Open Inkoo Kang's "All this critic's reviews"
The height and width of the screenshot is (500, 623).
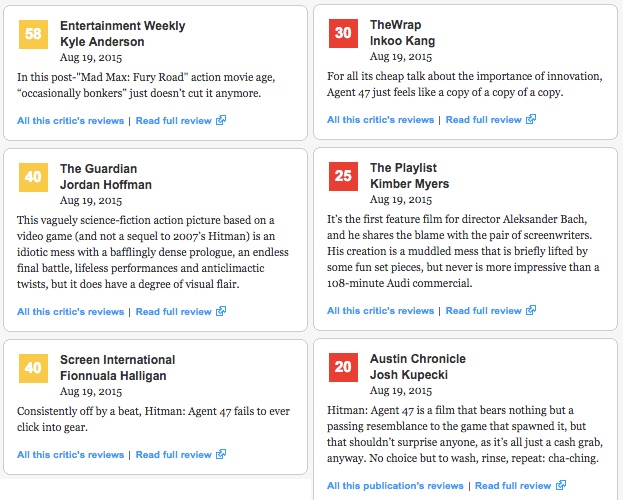click(380, 120)
